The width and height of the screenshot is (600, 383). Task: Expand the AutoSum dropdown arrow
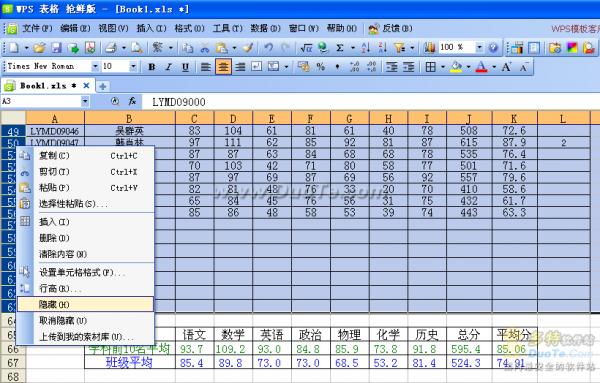pos(352,48)
